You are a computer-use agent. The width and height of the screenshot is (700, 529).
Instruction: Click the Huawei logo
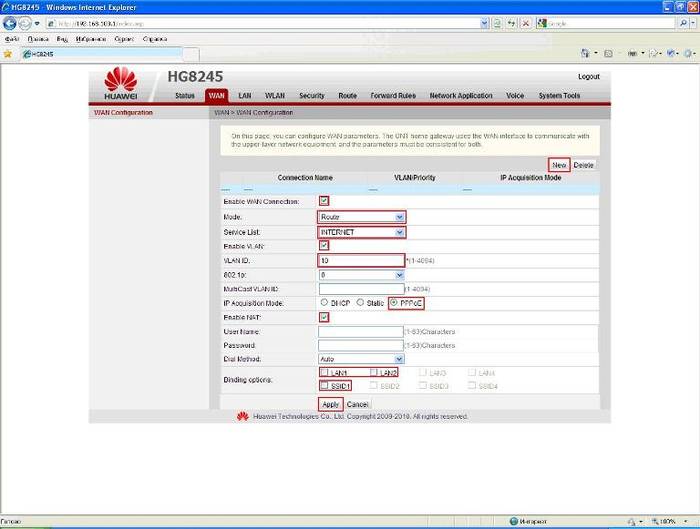tap(120, 84)
